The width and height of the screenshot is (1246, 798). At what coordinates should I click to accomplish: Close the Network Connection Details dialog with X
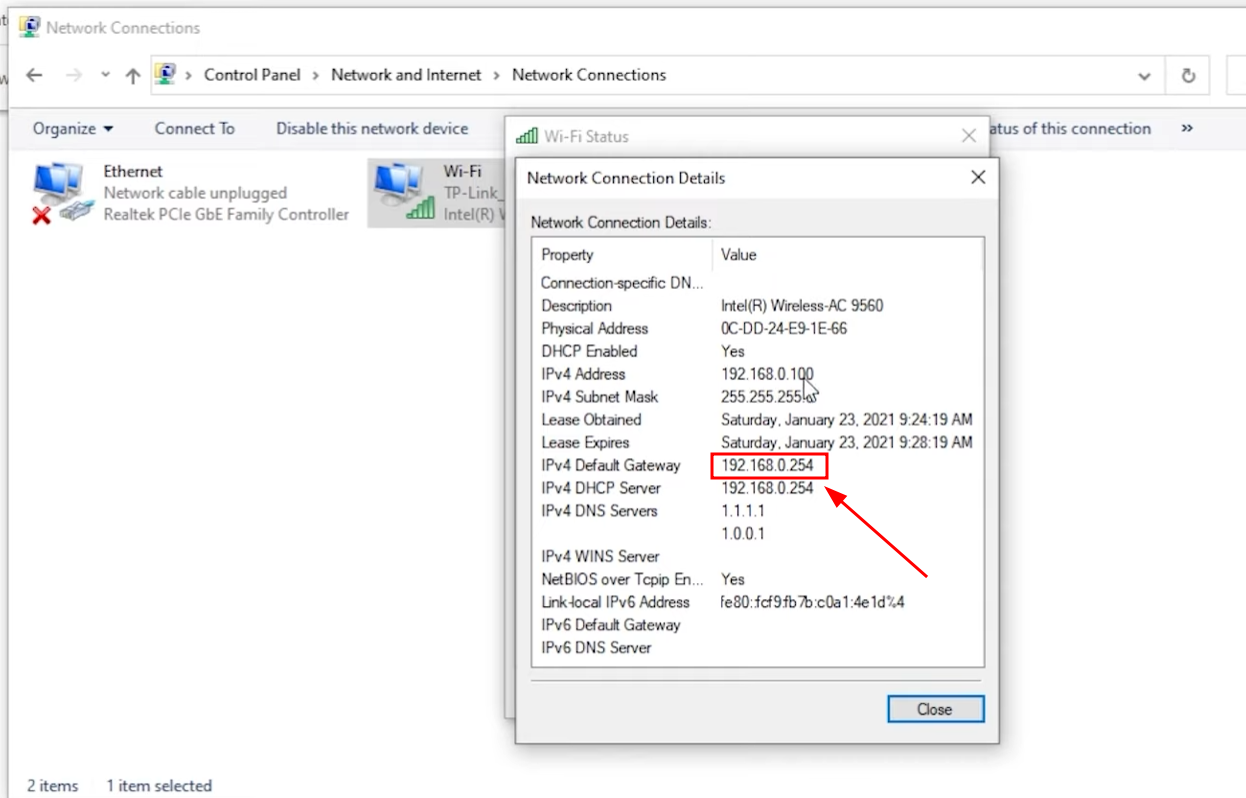(978, 177)
